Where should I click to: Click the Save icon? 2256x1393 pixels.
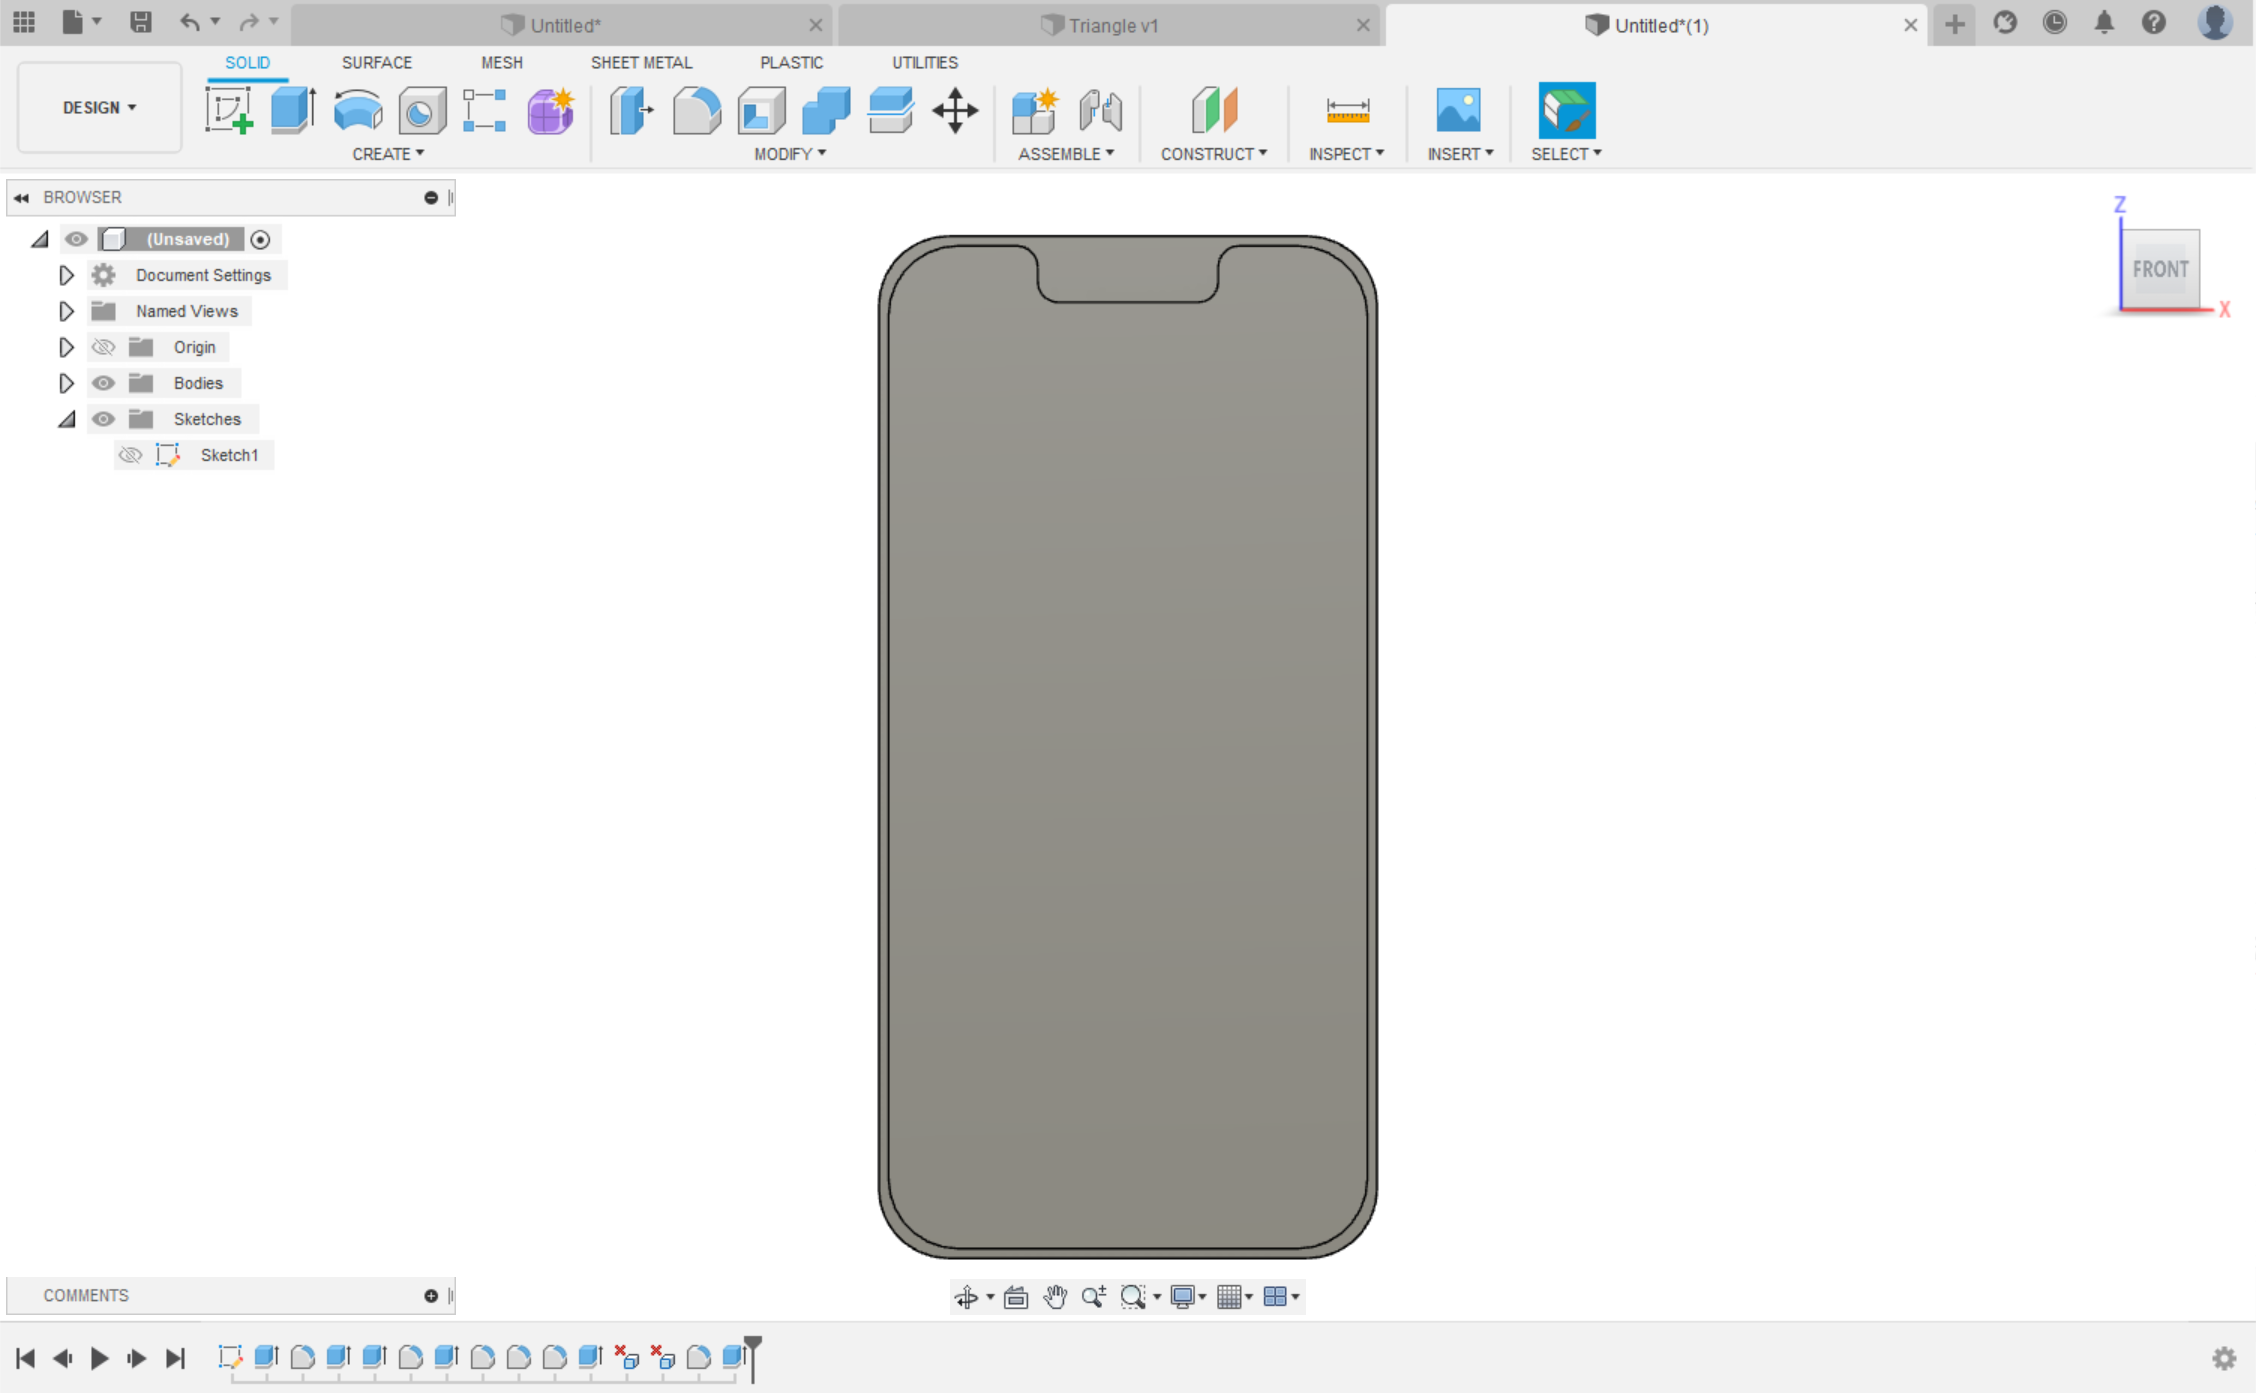(141, 22)
